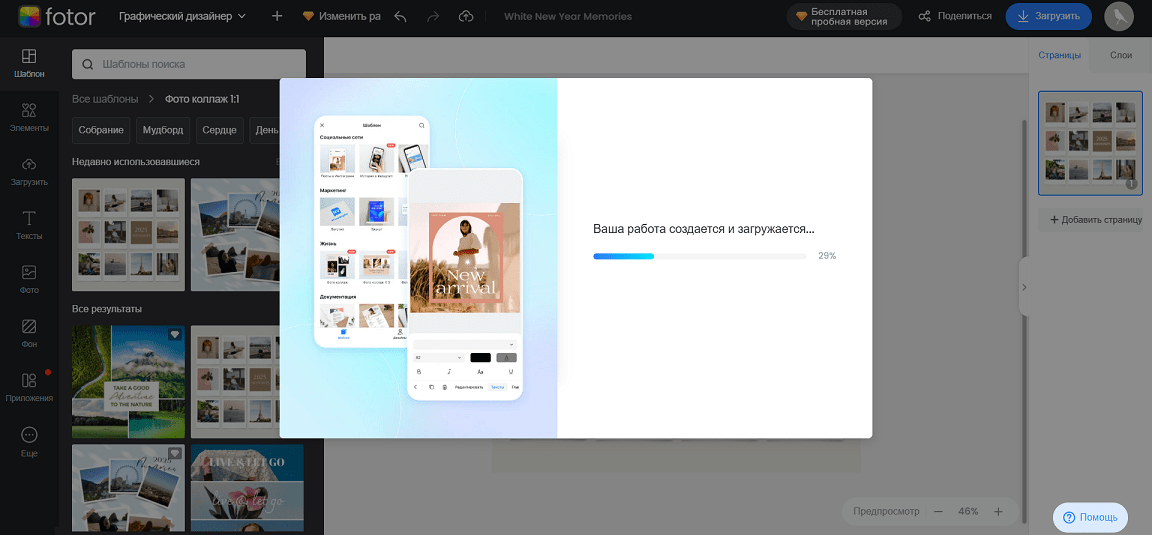This screenshot has width=1152, height=535.
Task: Select the Мудборд filter tag
Action: point(163,130)
